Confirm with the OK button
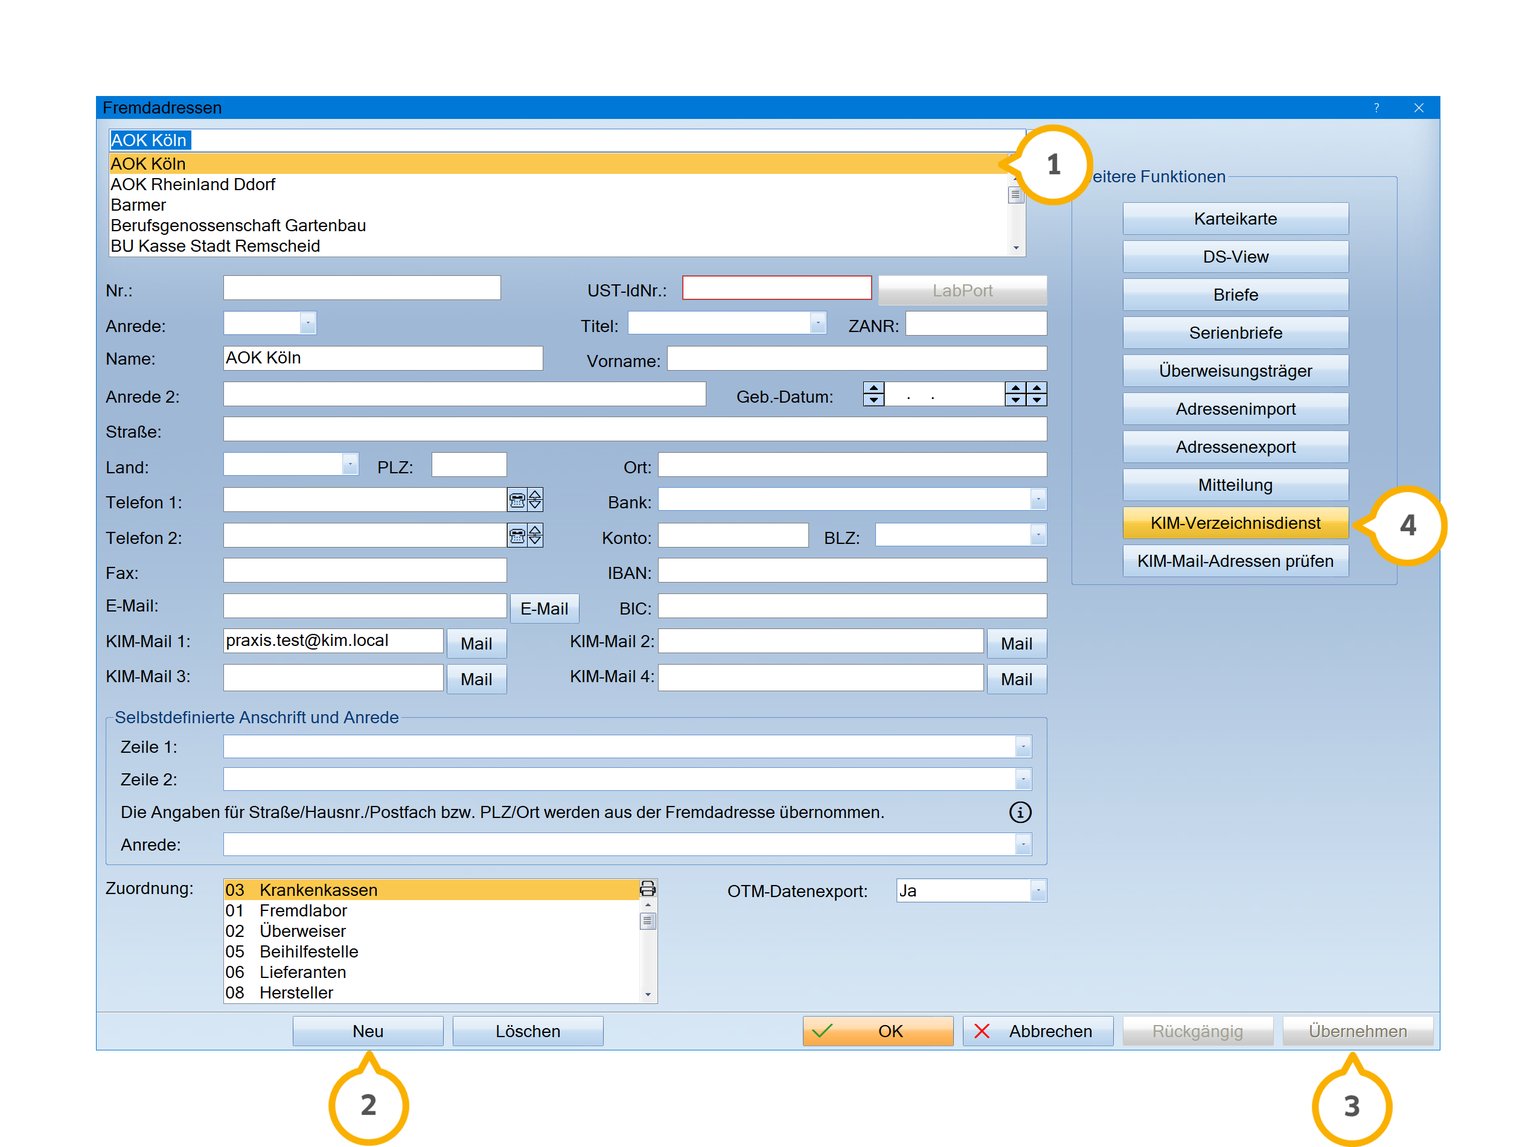 coord(878,1031)
